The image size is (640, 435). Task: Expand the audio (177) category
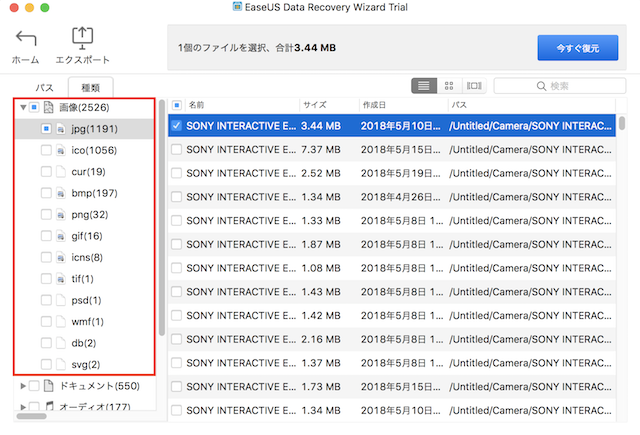pyautogui.click(x=23, y=406)
